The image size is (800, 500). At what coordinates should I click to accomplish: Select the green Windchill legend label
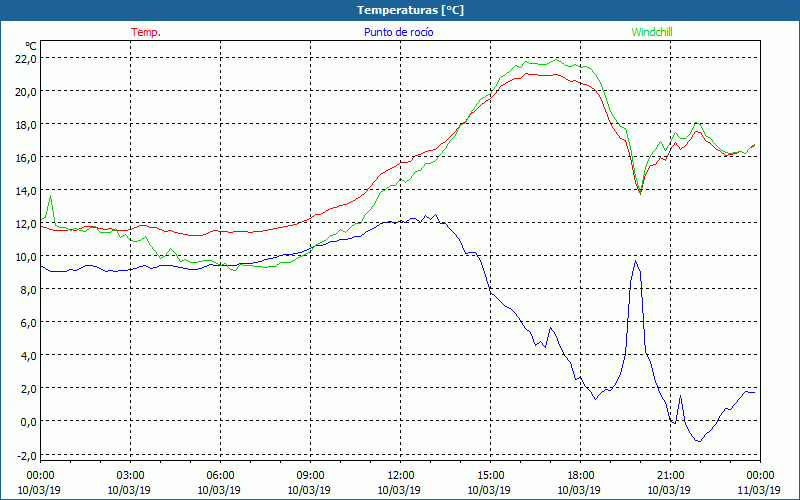652,32
